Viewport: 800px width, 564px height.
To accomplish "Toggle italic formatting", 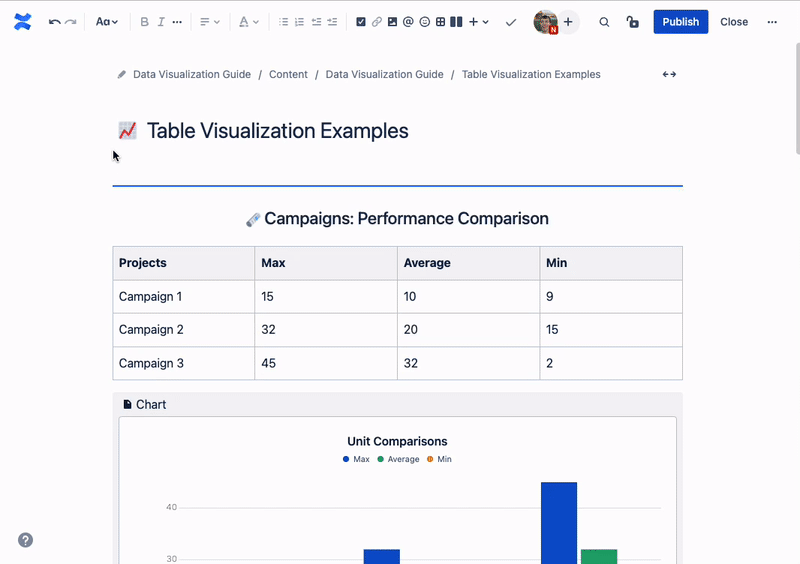I will pos(161,22).
